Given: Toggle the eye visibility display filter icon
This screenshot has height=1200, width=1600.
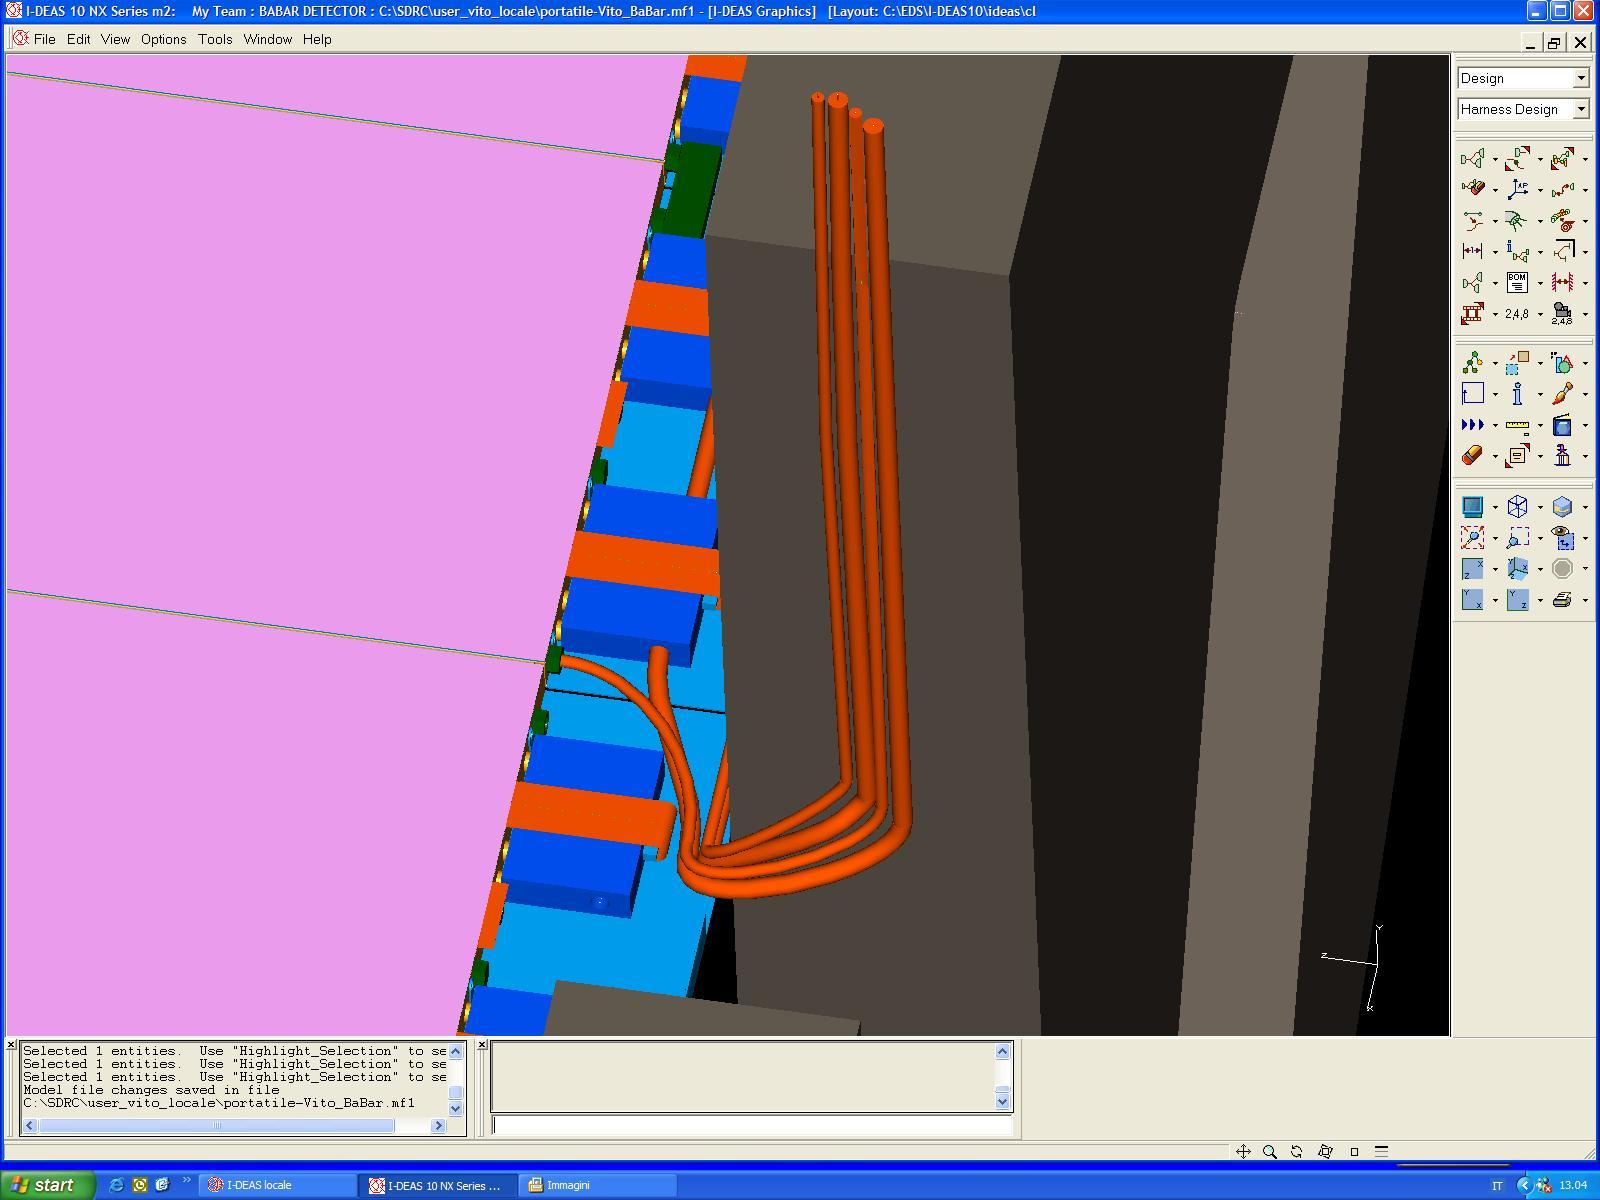Looking at the screenshot, I should pyautogui.click(x=1562, y=538).
